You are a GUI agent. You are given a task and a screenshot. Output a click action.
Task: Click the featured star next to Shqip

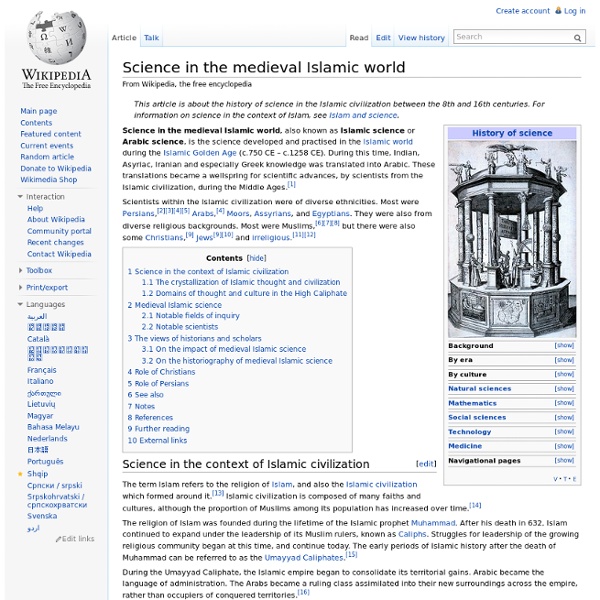(20, 474)
